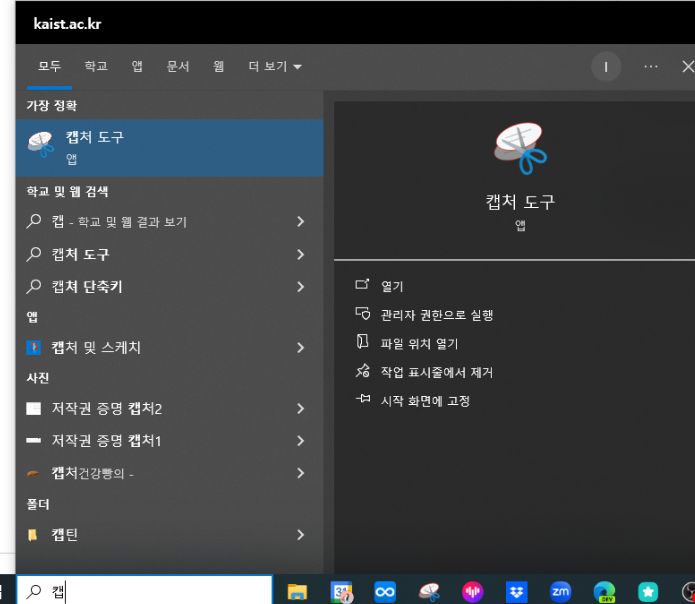
Task: Switch to the 문서 tab
Action: coord(178,66)
